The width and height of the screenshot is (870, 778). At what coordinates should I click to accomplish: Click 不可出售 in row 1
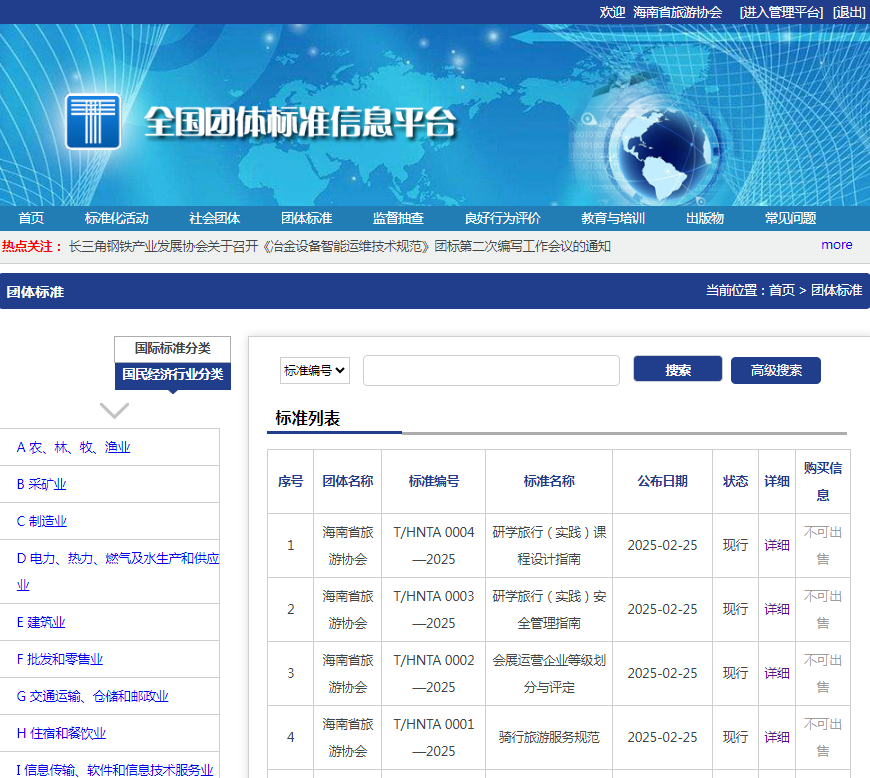pyautogui.click(x=823, y=545)
